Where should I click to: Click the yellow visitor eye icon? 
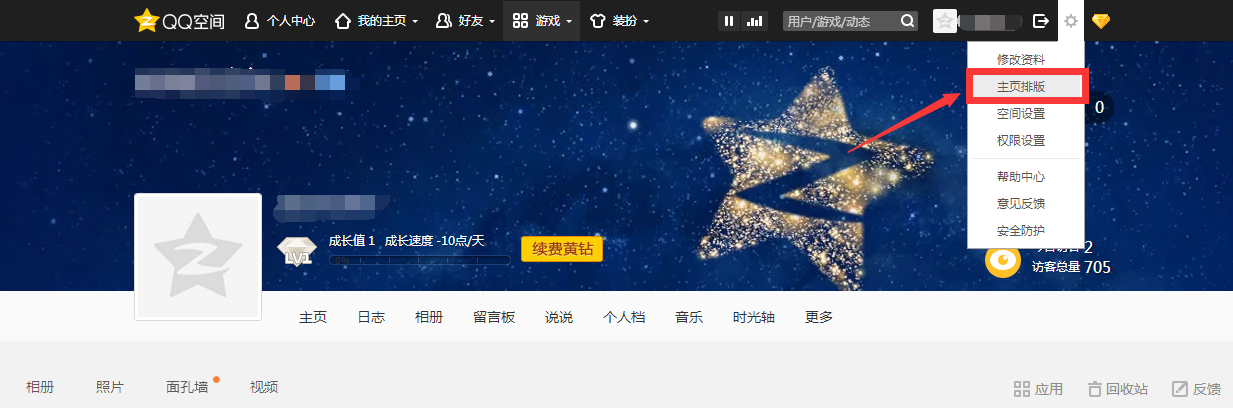click(1002, 261)
